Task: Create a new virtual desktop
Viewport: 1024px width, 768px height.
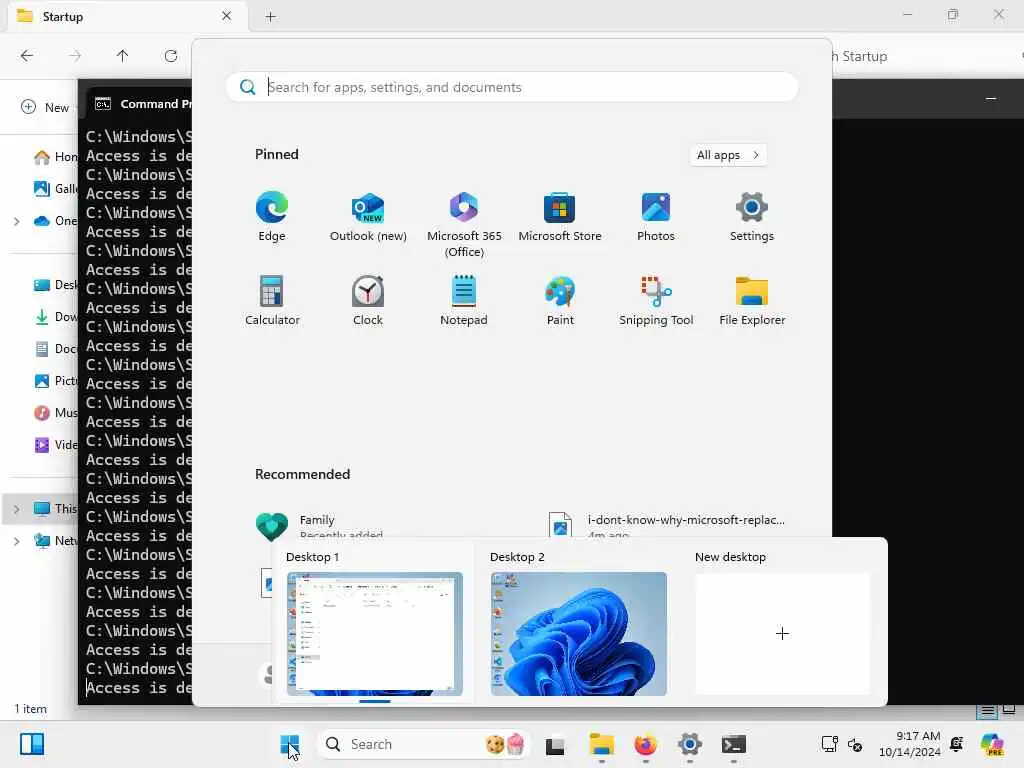Action: pyautogui.click(x=782, y=633)
